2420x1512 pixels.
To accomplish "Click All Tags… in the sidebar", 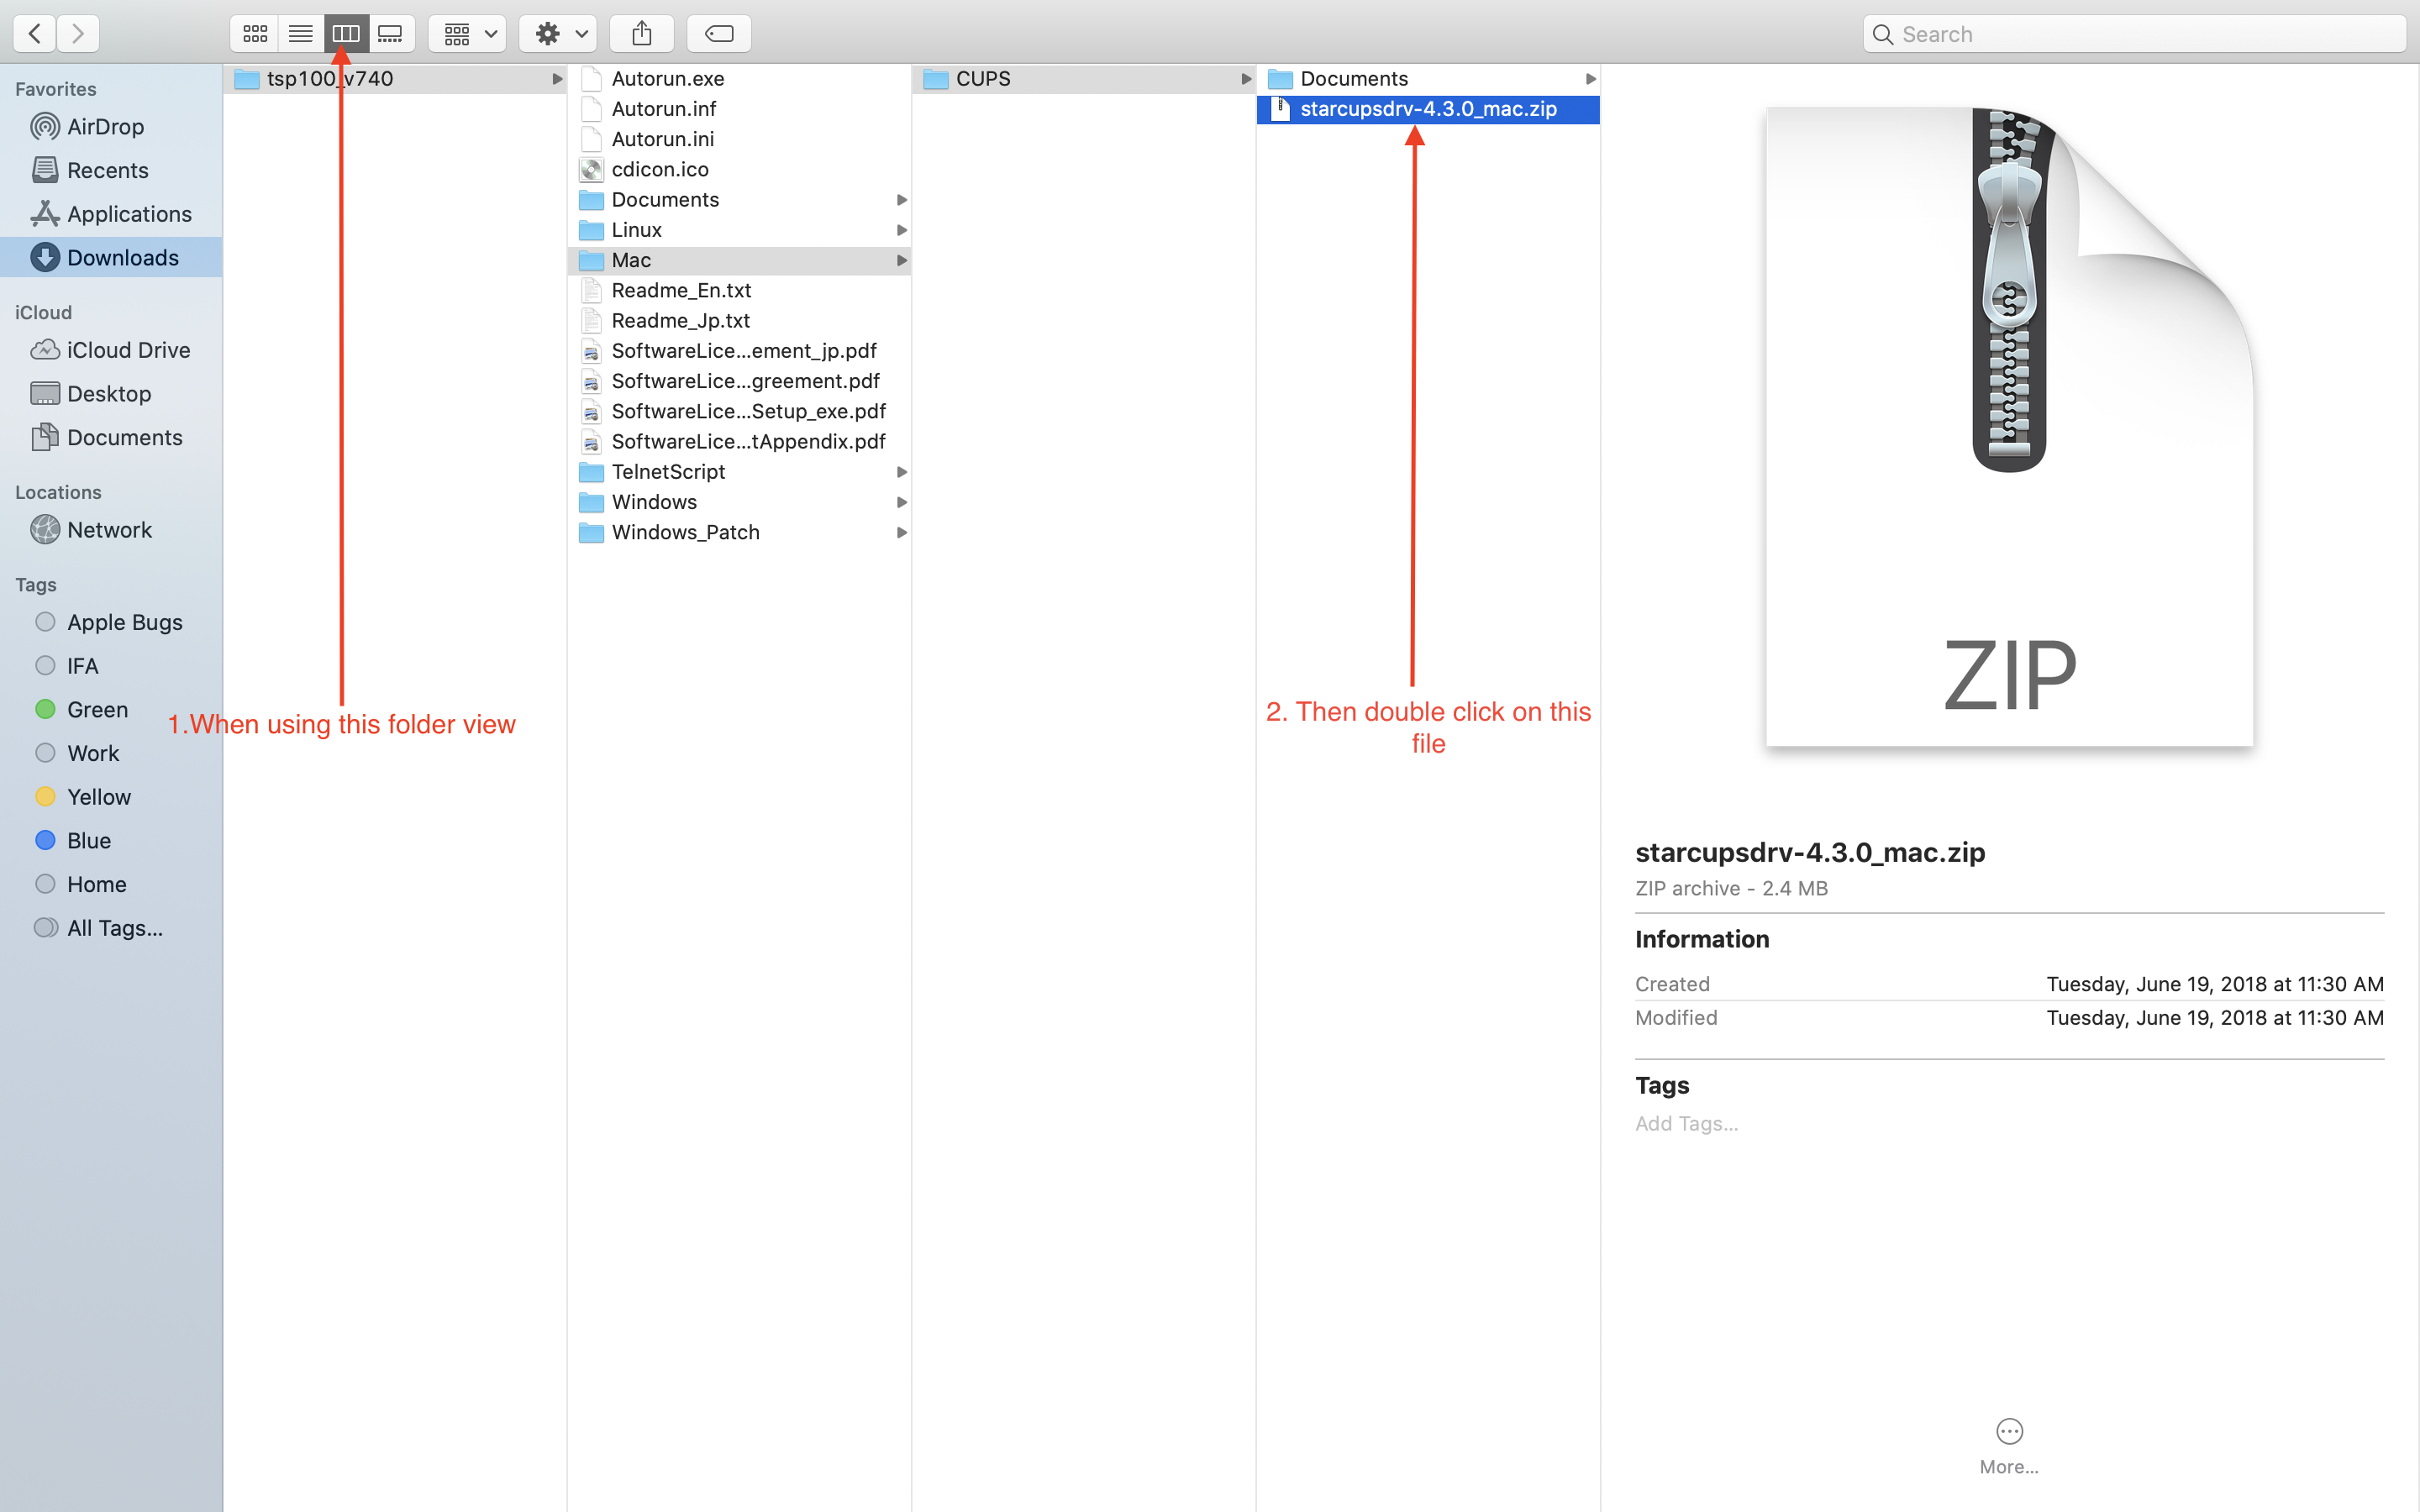I will (x=114, y=928).
